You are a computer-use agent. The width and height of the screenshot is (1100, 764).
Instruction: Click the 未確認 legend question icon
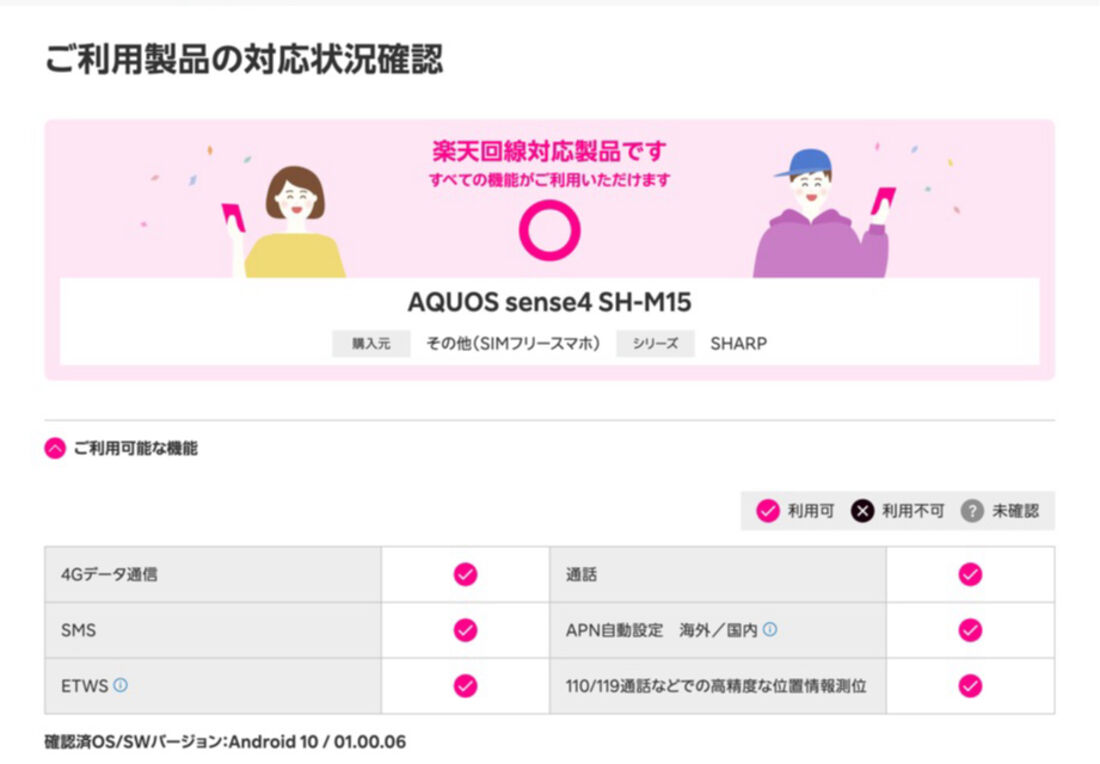972,511
